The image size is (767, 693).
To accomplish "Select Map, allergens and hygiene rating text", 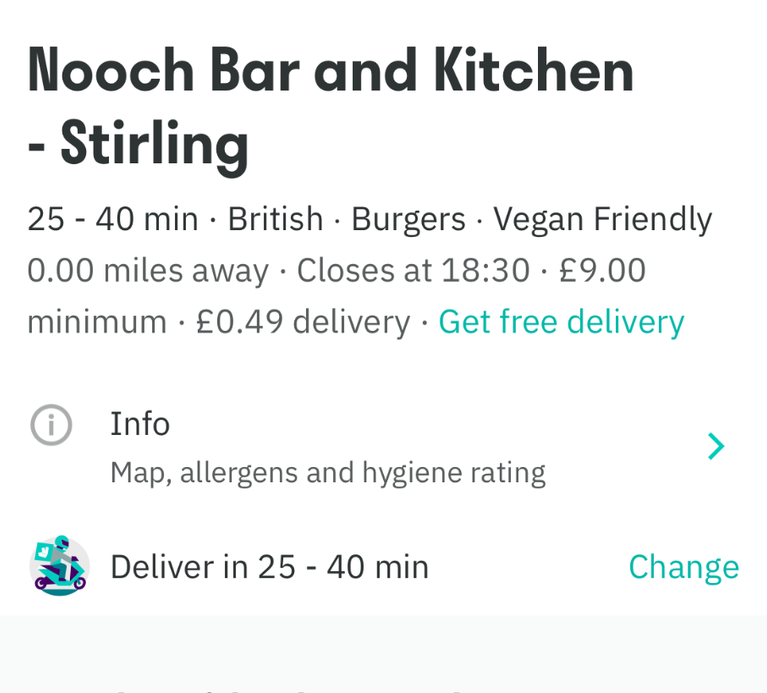I will 328,473.
